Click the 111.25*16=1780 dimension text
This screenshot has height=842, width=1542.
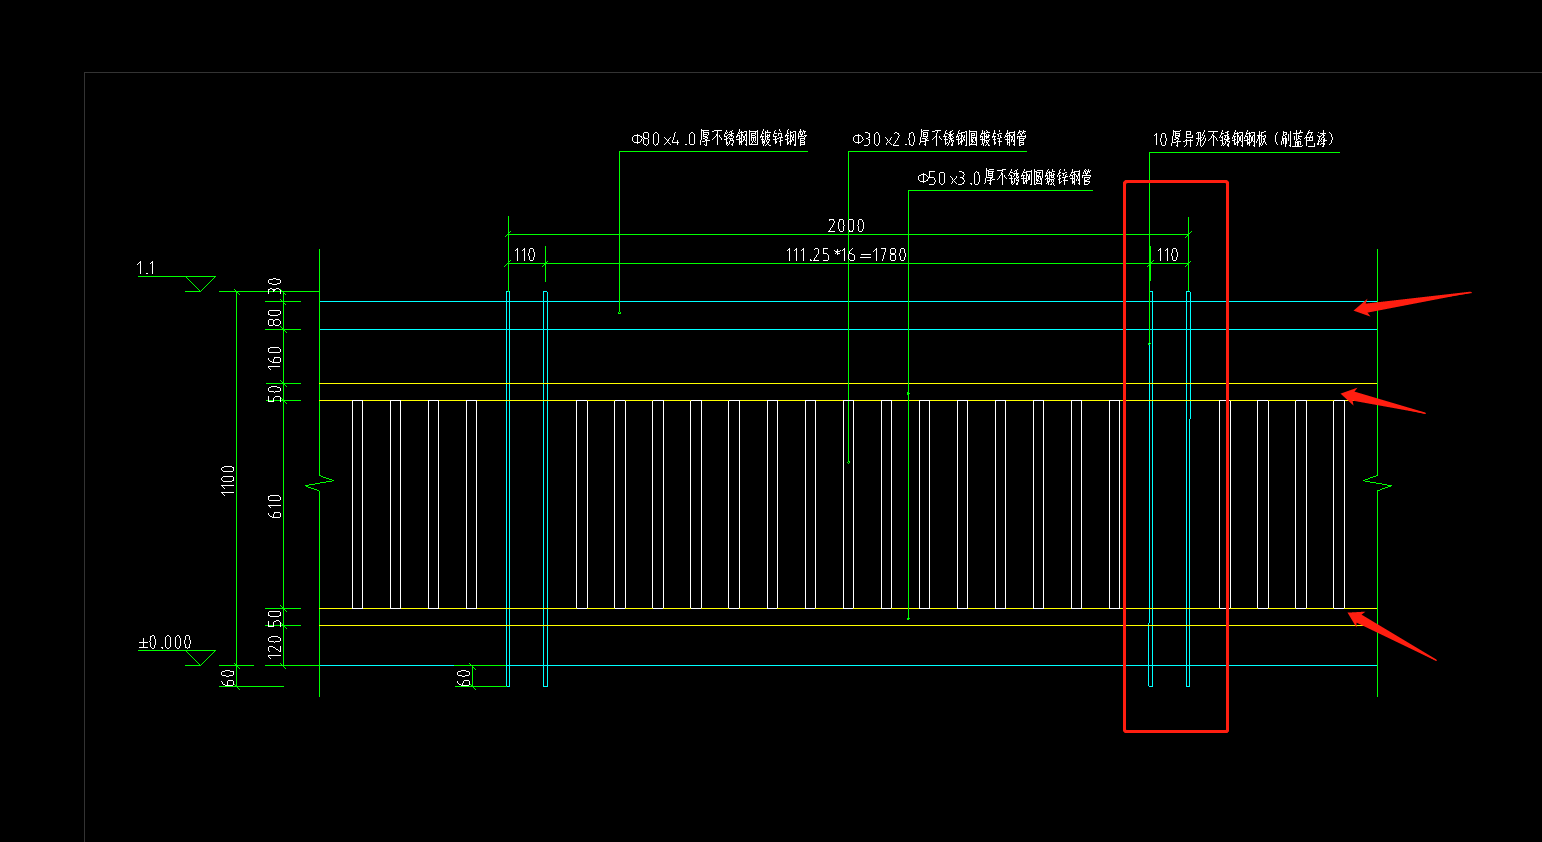[846, 255]
